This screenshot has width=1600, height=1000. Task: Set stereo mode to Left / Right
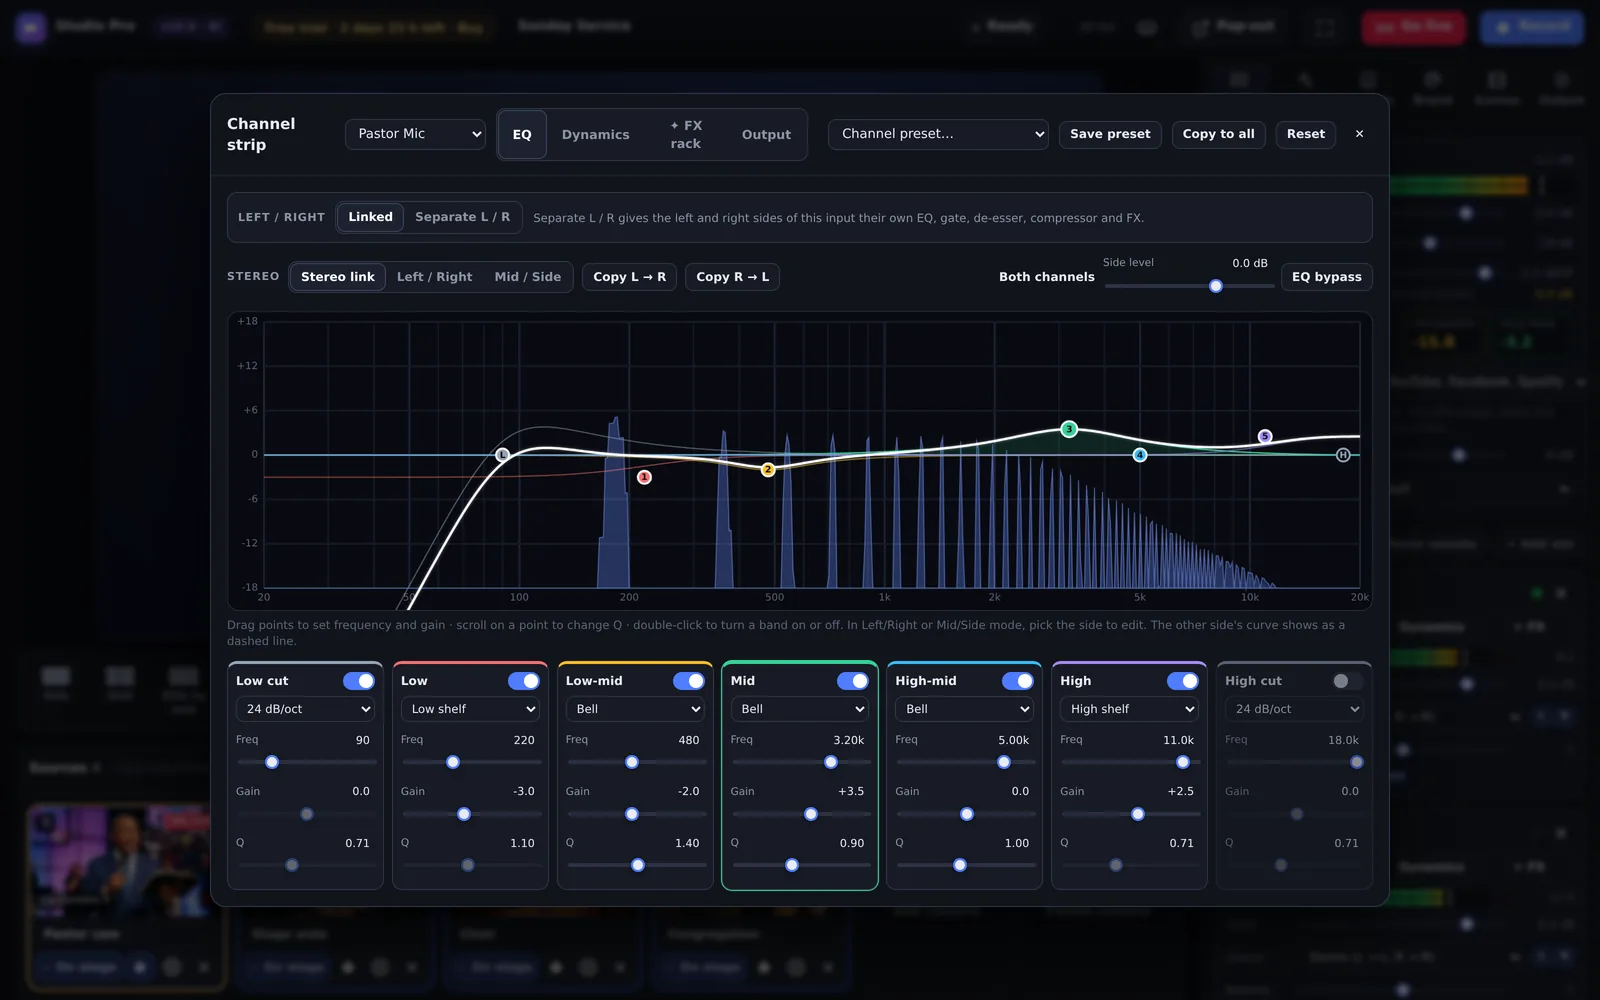point(434,277)
